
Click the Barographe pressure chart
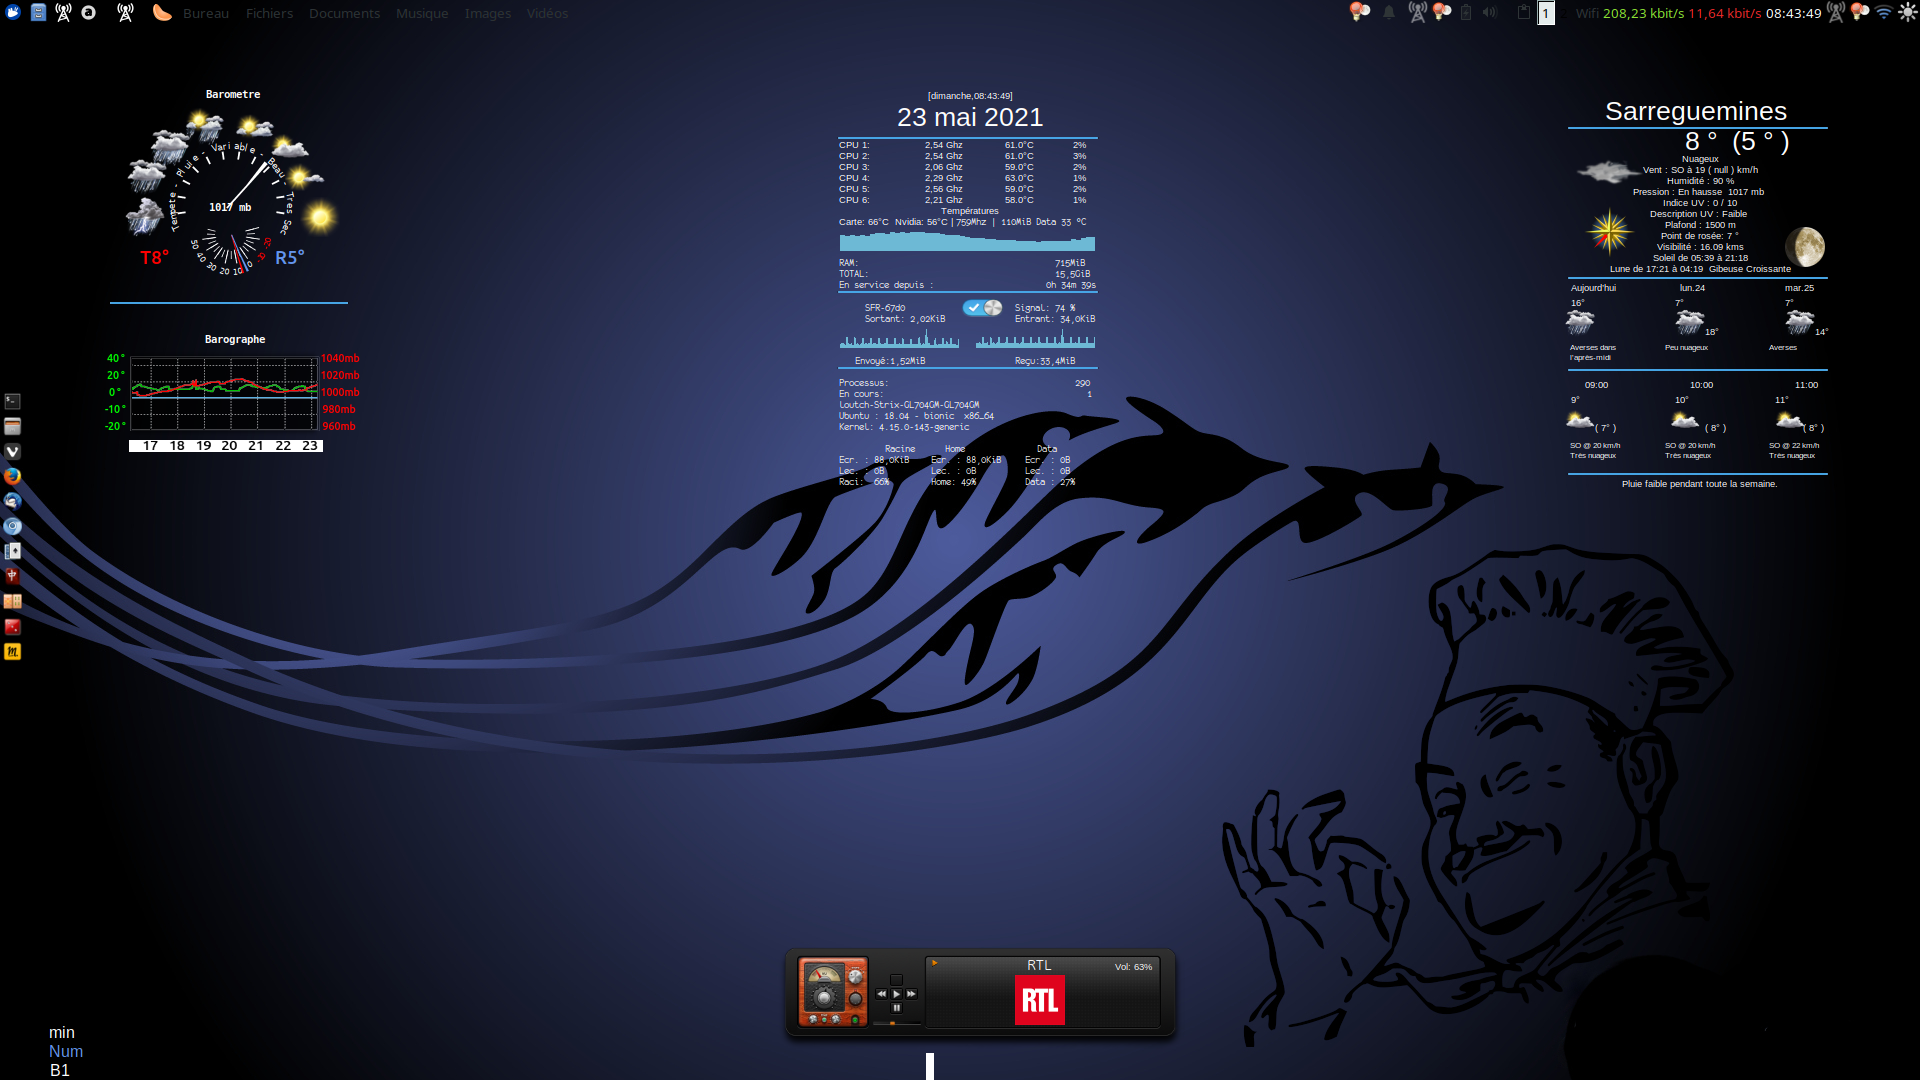coord(224,392)
